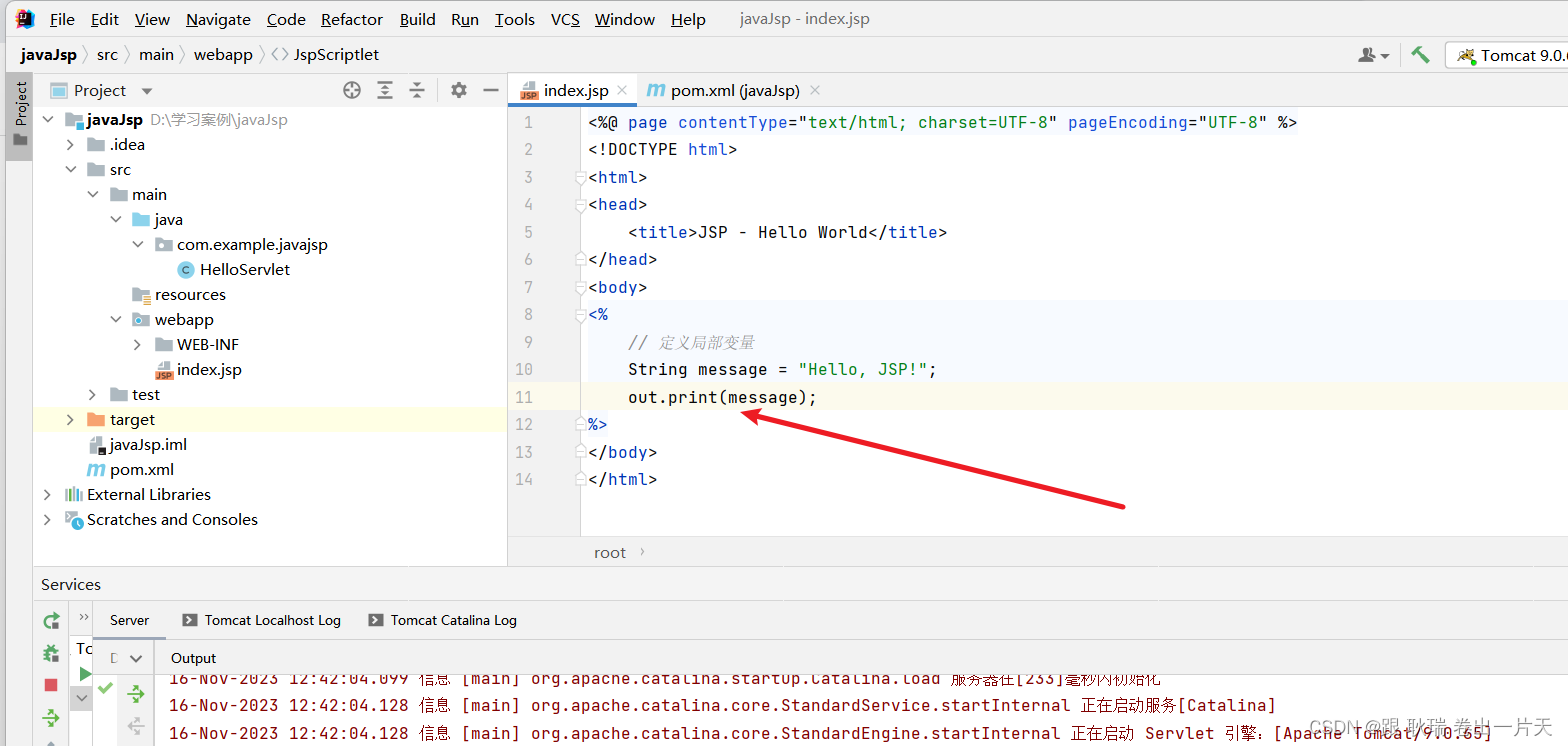Collapse the webapp folder arrow
Screen dimensions: 1568x746
[115, 320]
